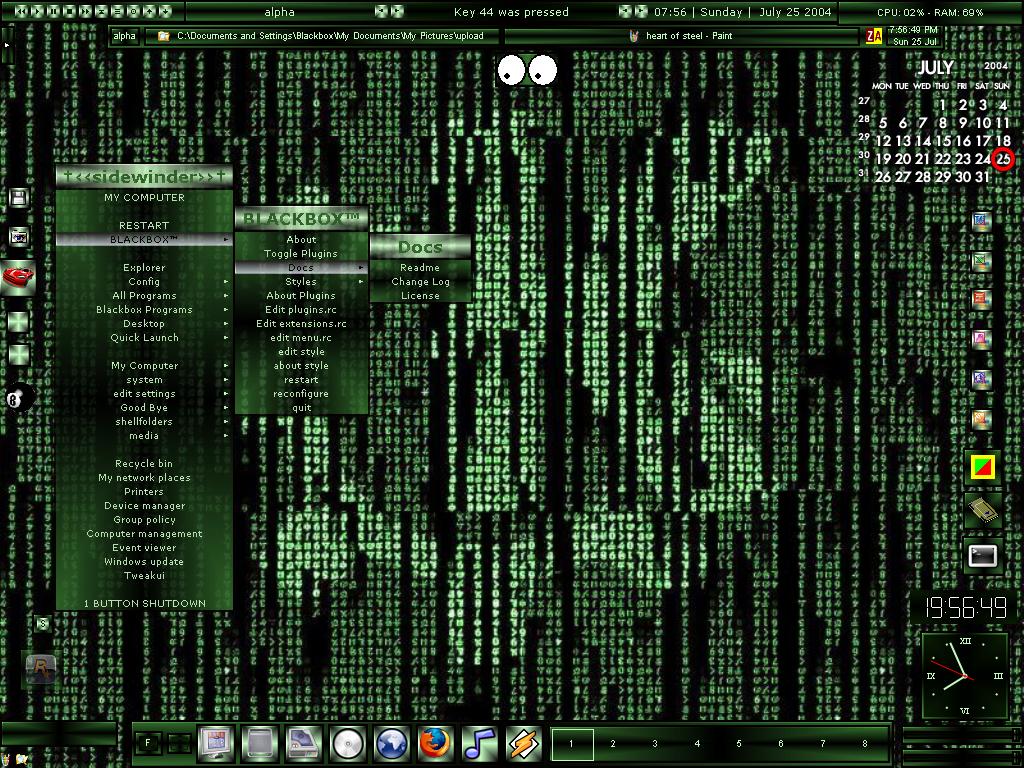This screenshot has height=768, width=1024.
Task: Expand the Blackbox Programs submenu
Action: point(144,310)
